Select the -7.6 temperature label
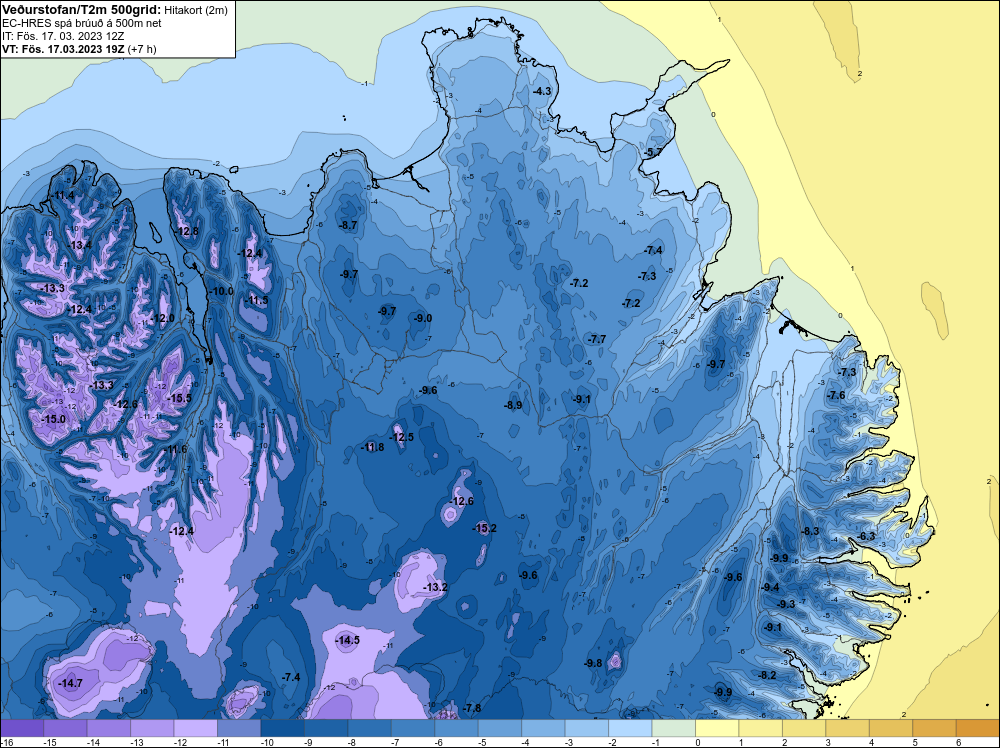1000x748 pixels. coord(837,396)
